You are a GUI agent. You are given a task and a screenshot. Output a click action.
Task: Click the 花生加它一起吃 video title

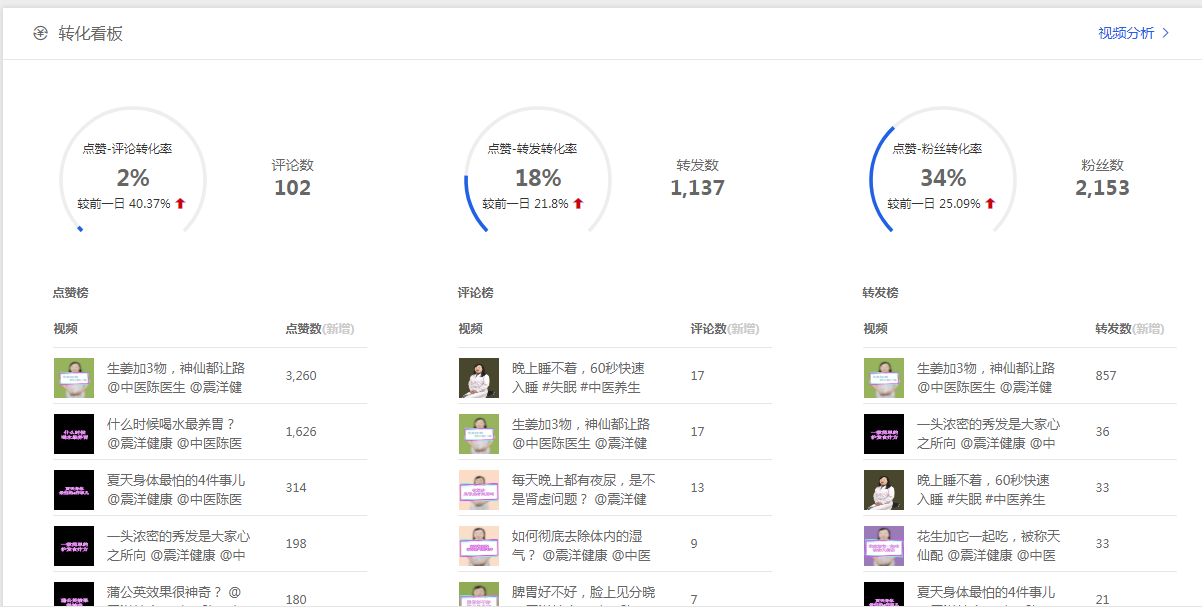coord(988,546)
